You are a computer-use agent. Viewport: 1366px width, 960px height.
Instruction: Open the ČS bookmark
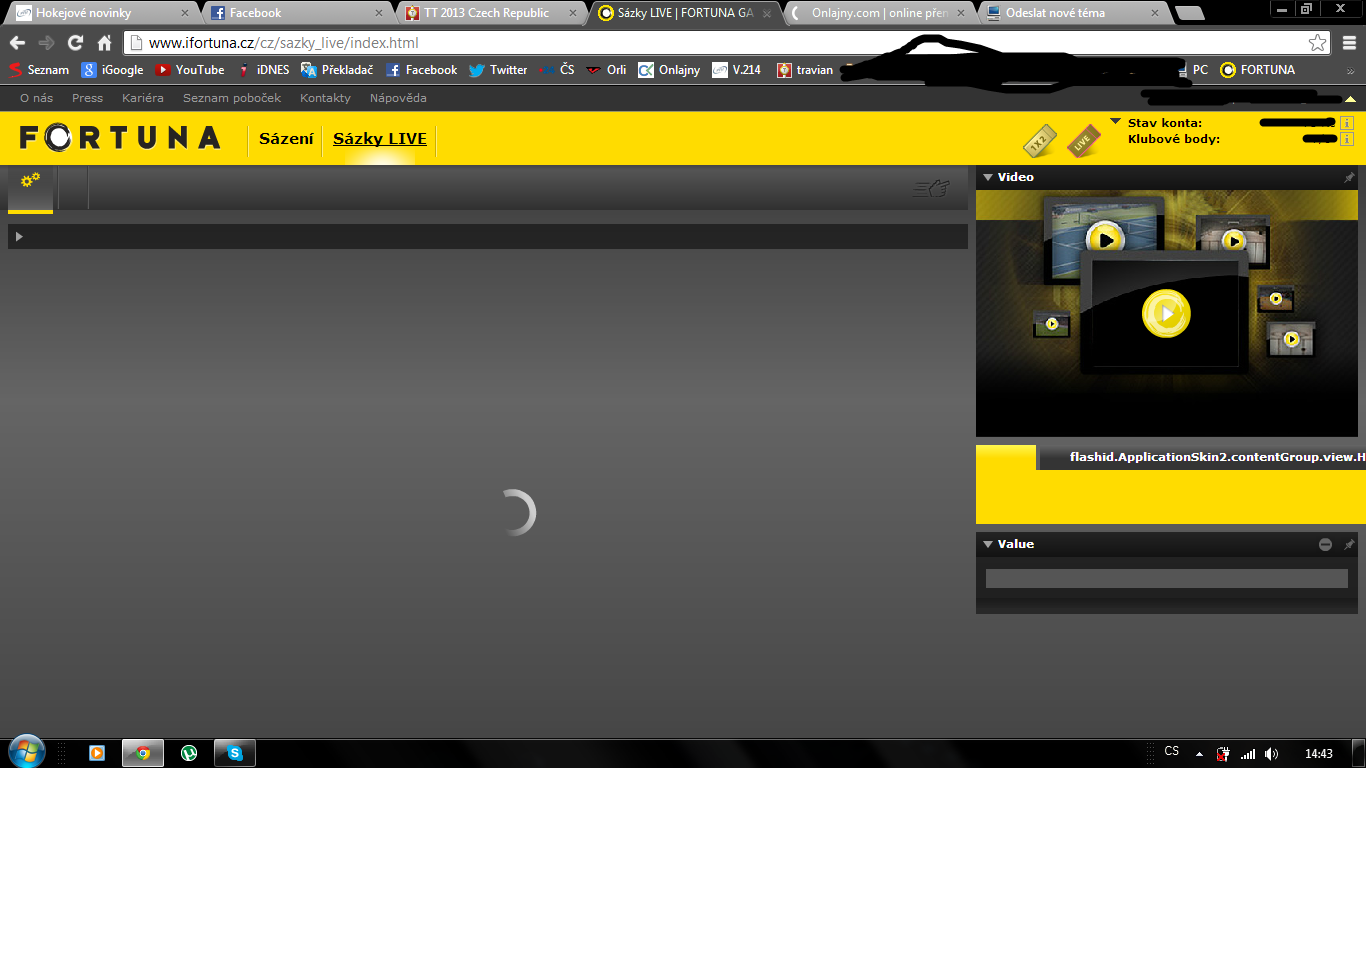tap(557, 70)
